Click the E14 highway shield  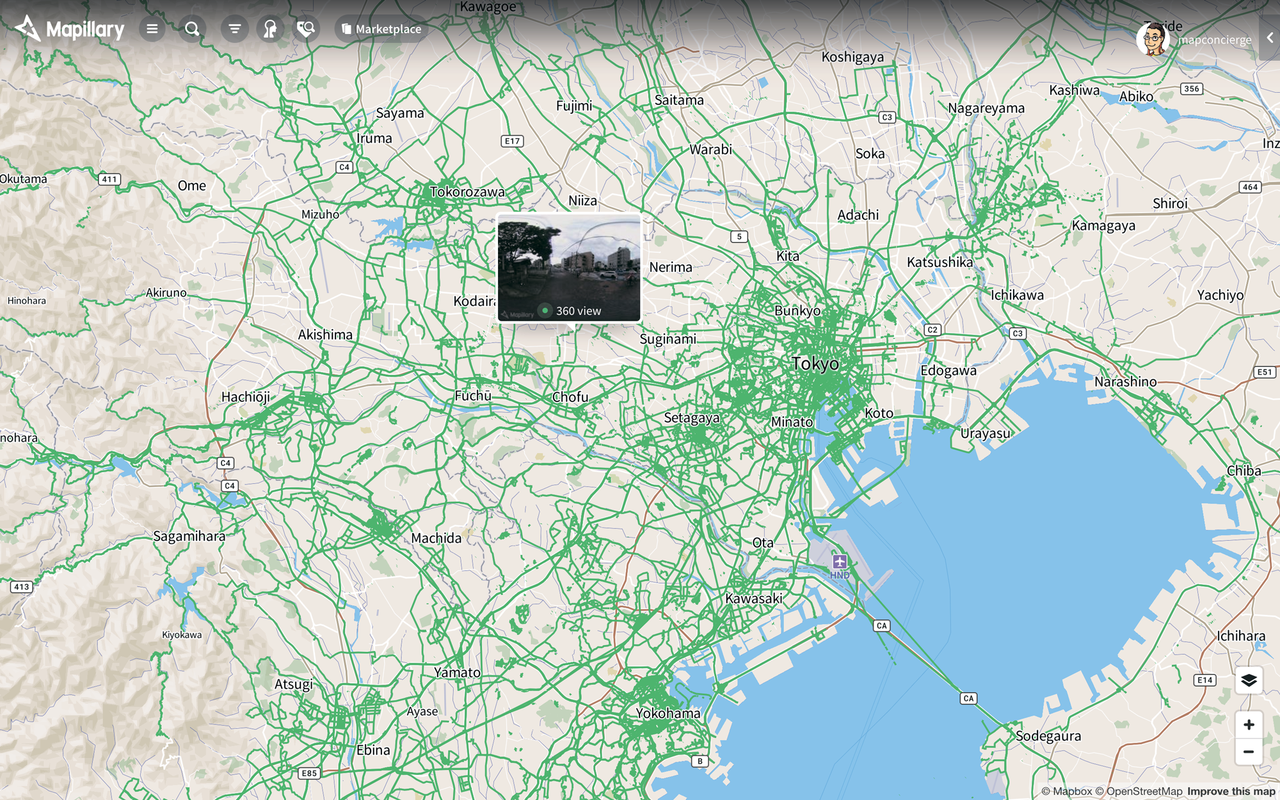coord(1205,680)
